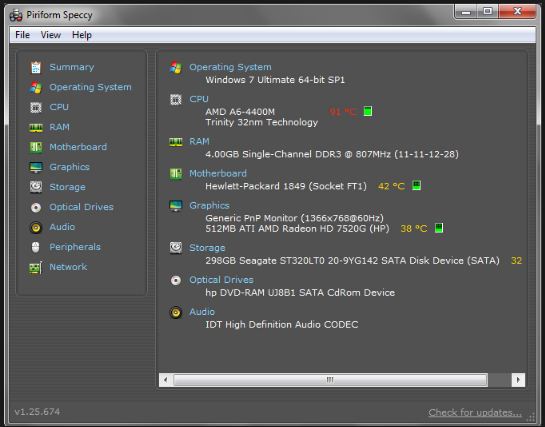Click the Audio speaker icon in the summary panel
The width and height of the screenshot is (545, 427).
click(176, 312)
